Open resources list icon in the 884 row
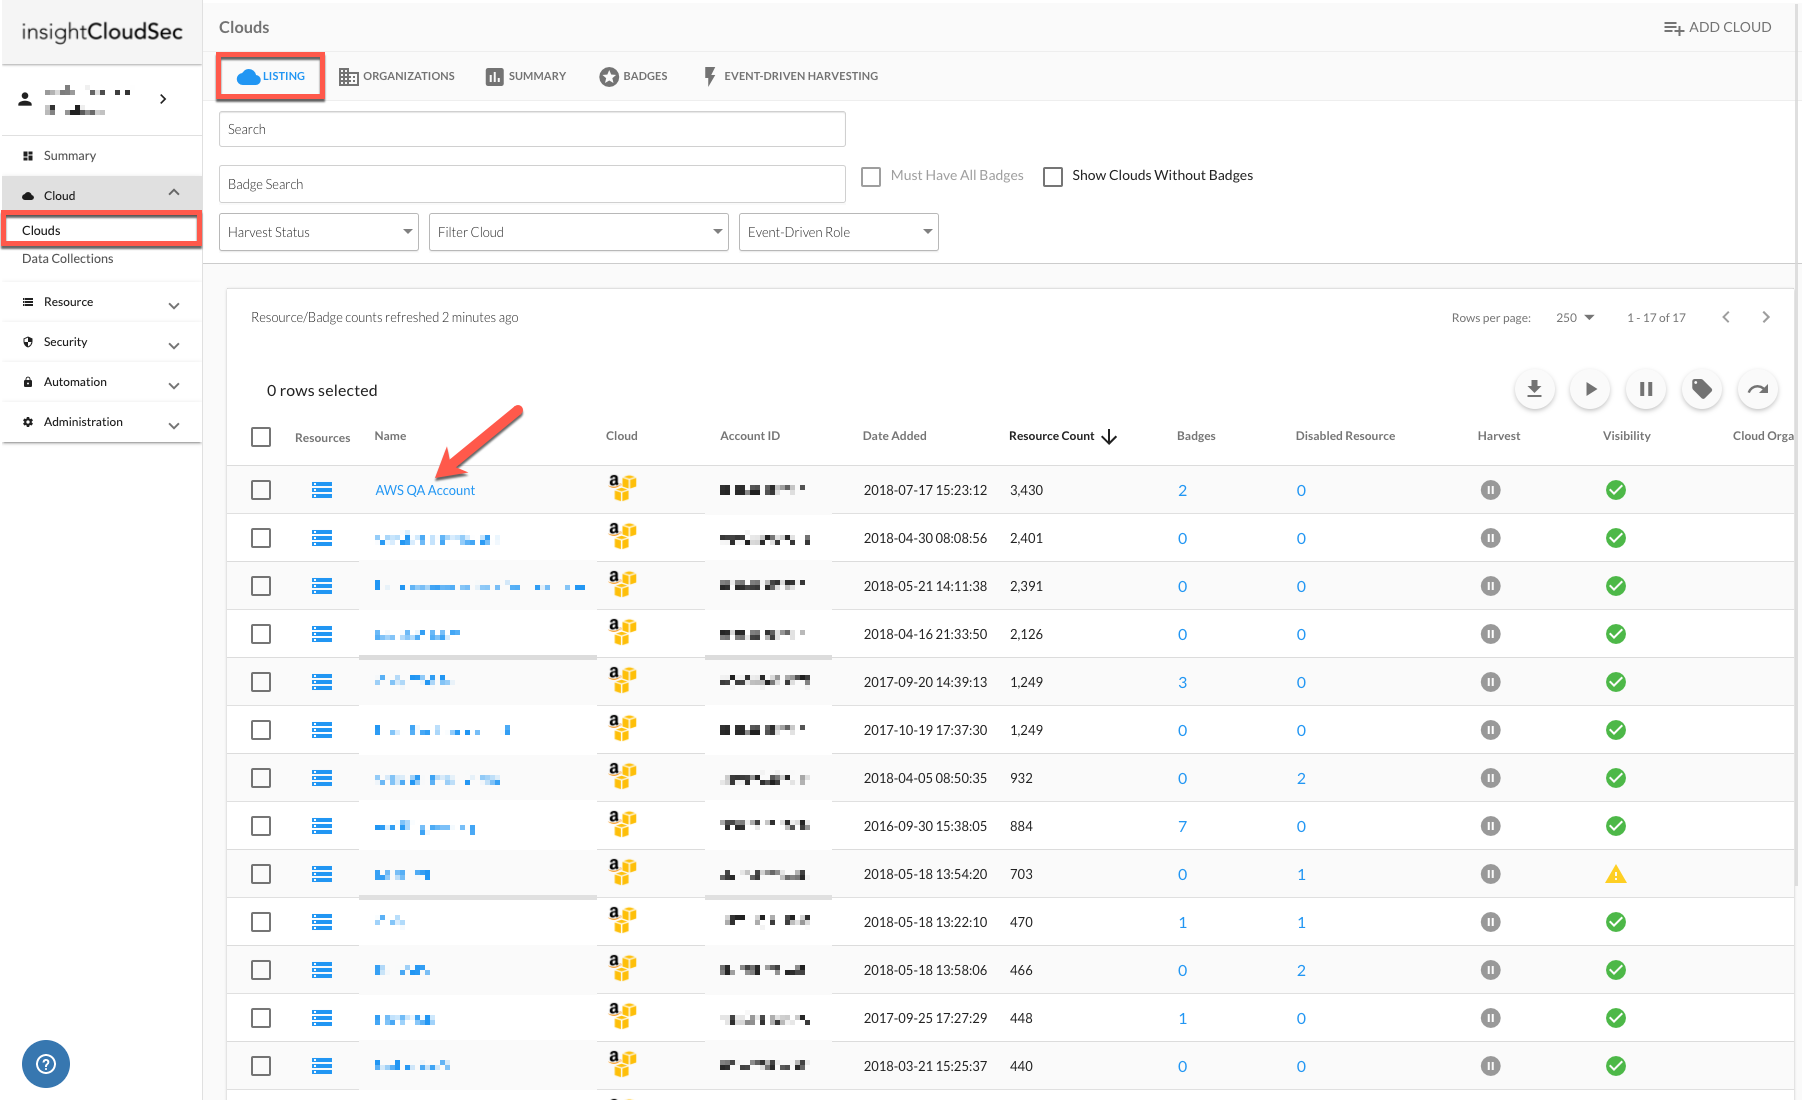The height and width of the screenshot is (1100, 1802). [x=322, y=826]
